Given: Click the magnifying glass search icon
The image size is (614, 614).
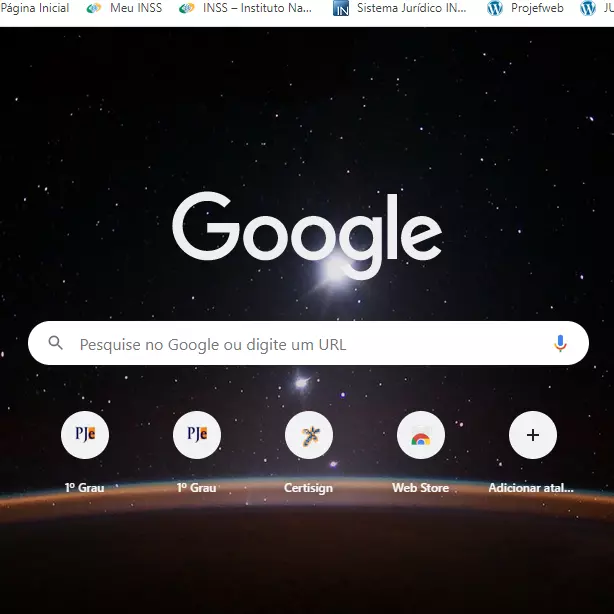Looking at the screenshot, I should (56, 343).
